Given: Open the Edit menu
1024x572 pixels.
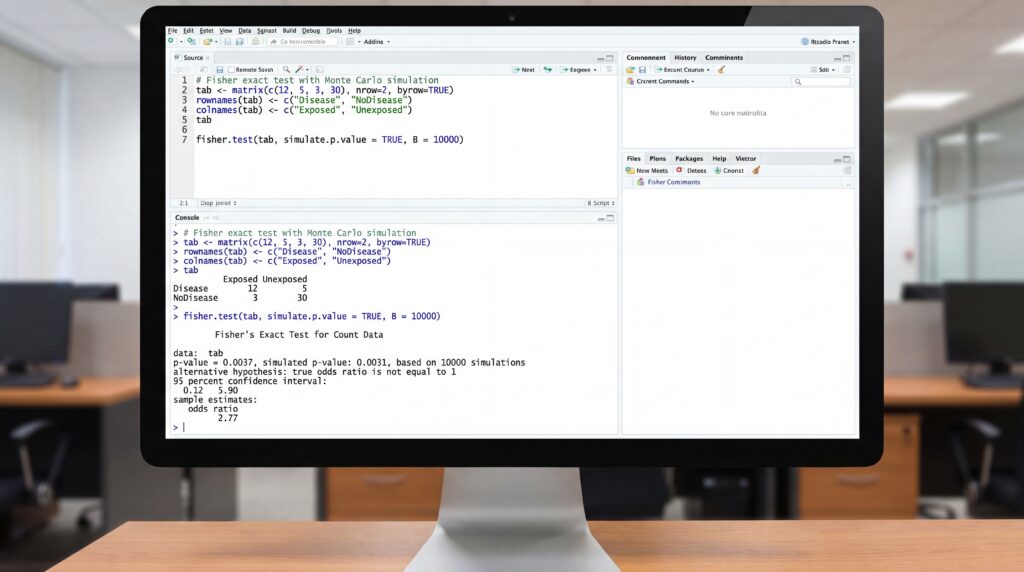Looking at the screenshot, I should [188, 31].
